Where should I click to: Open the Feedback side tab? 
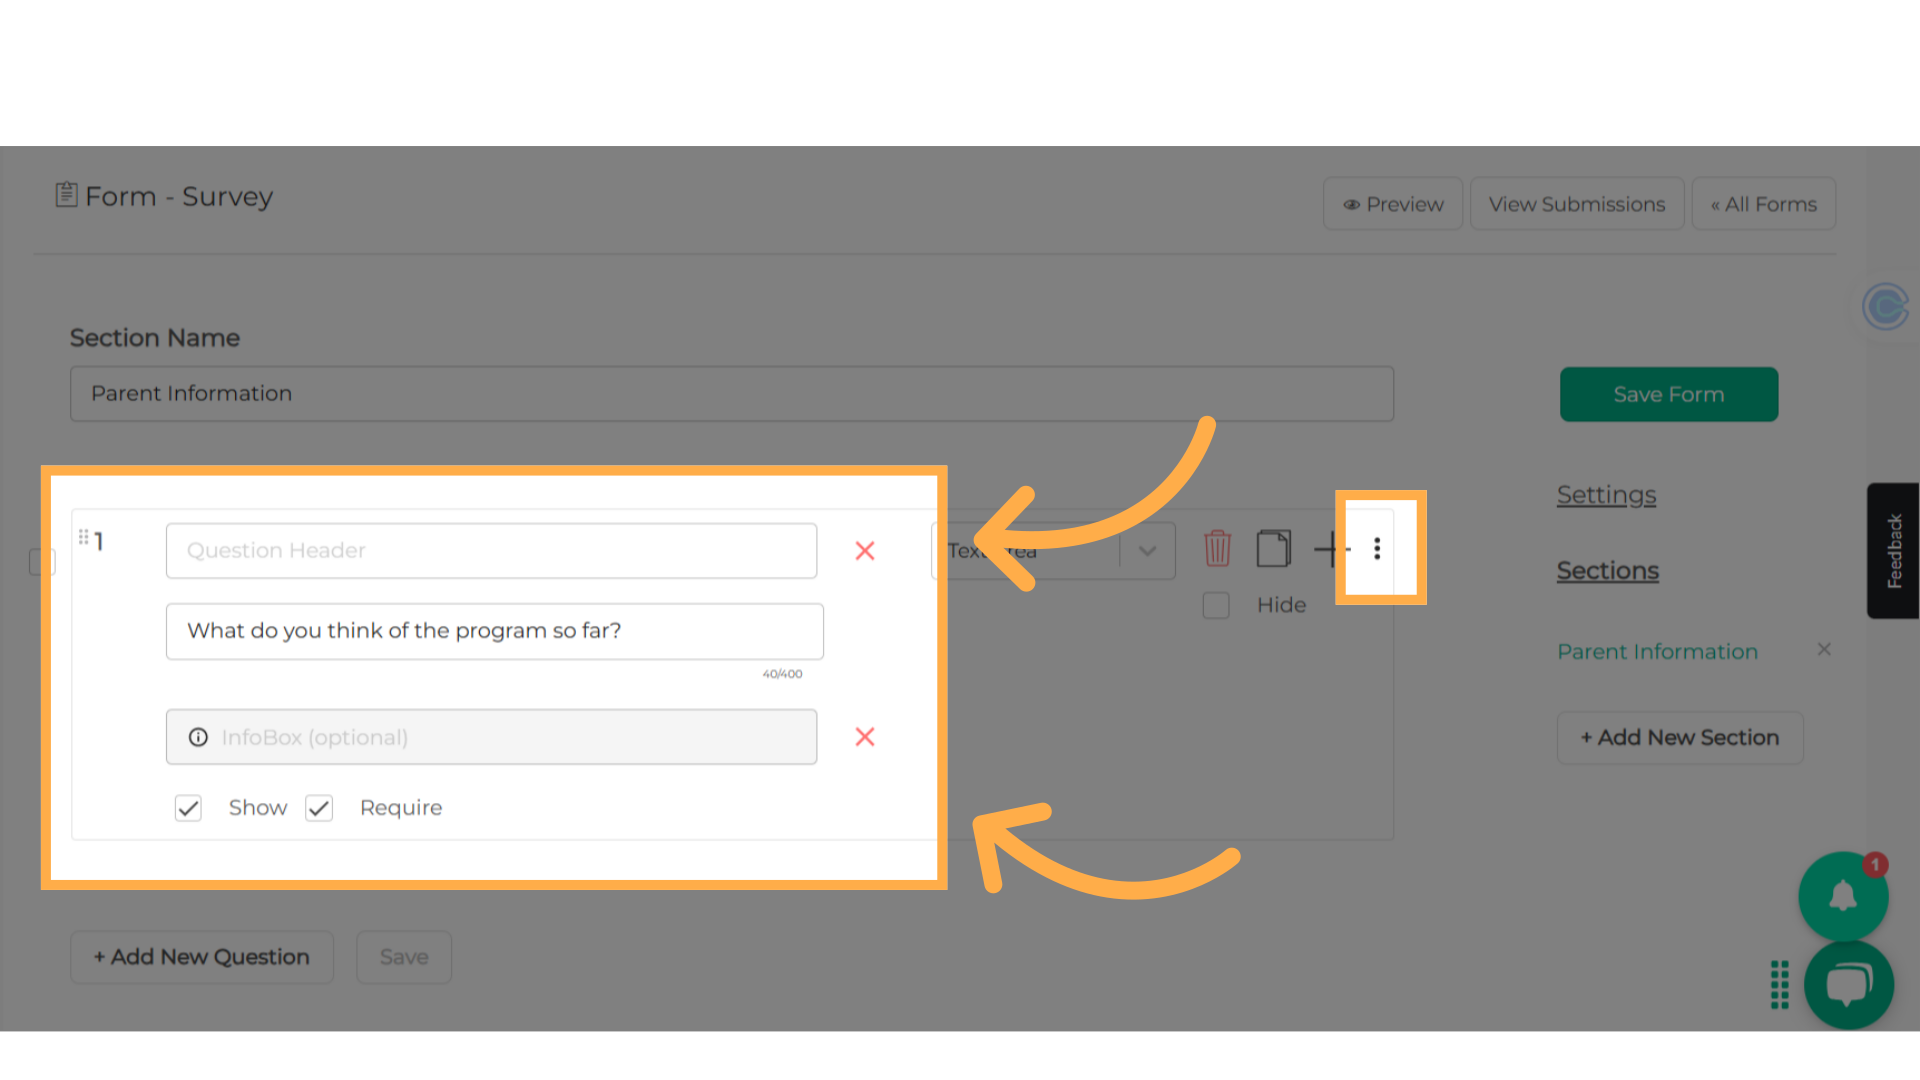1893,551
